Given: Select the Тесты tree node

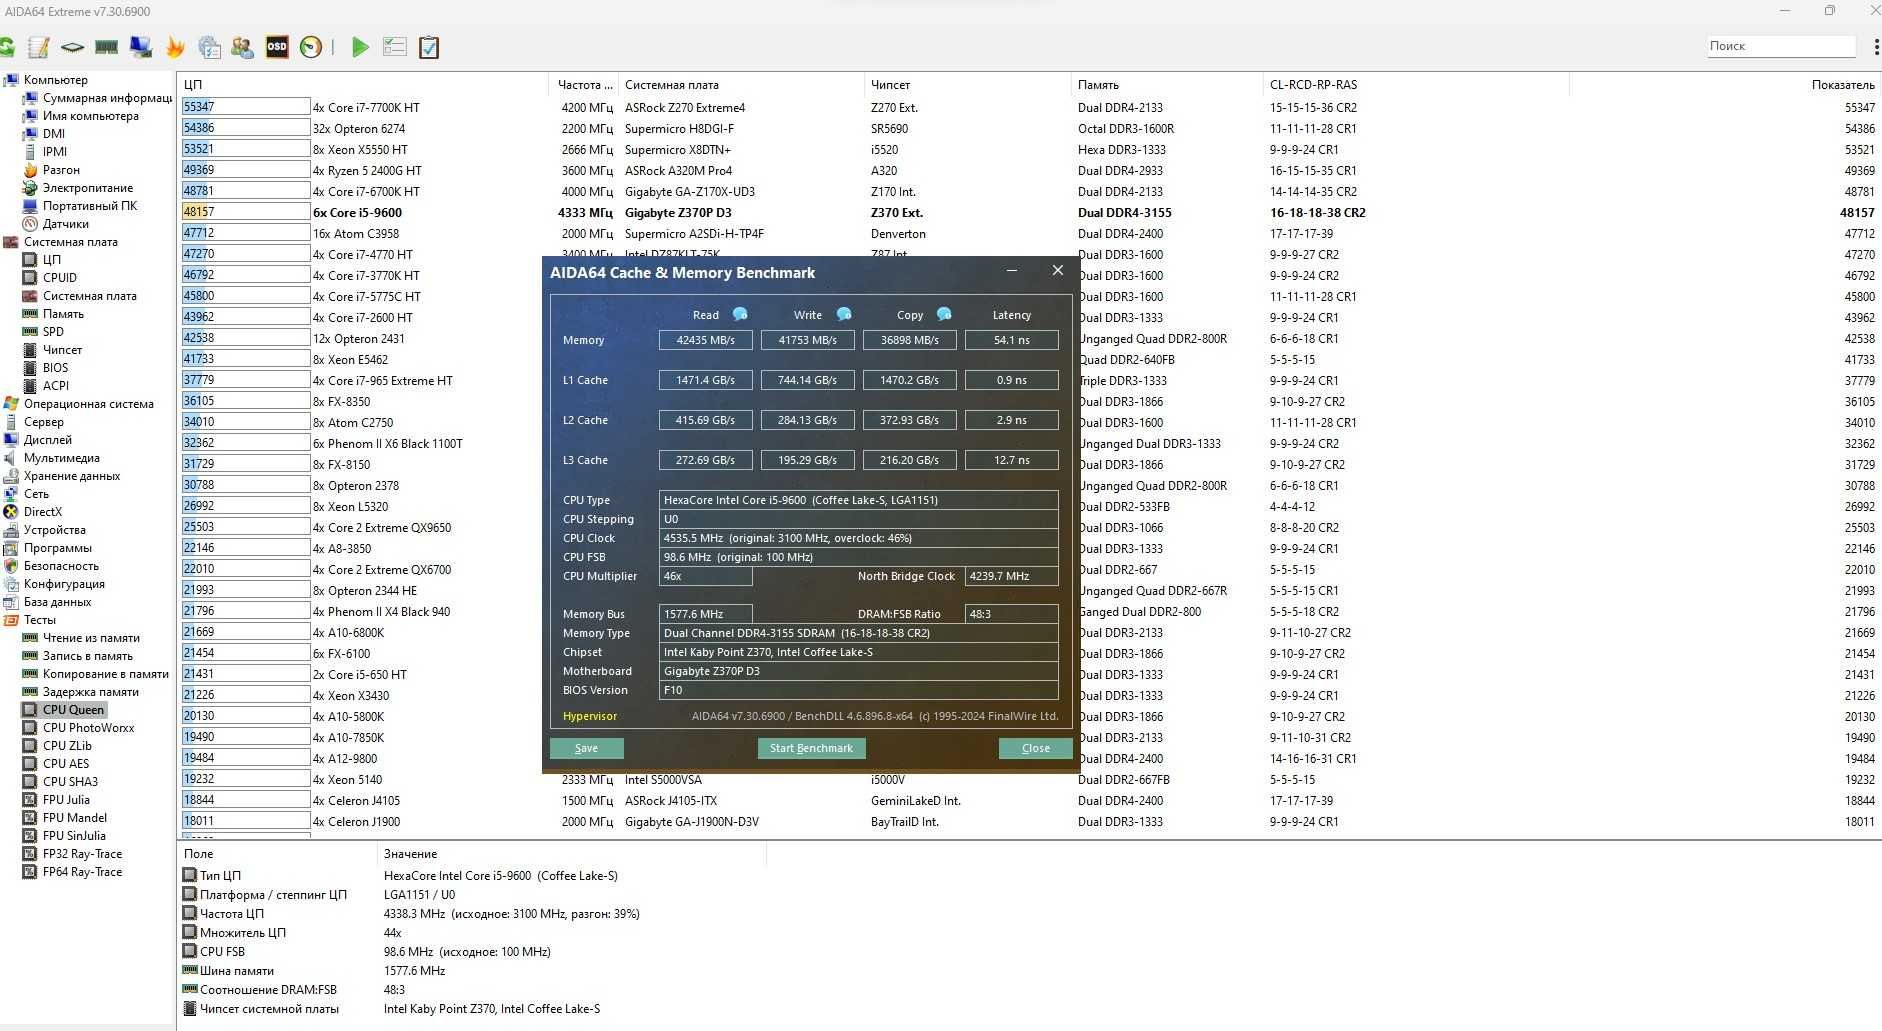Looking at the screenshot, I should pos(39,620).
